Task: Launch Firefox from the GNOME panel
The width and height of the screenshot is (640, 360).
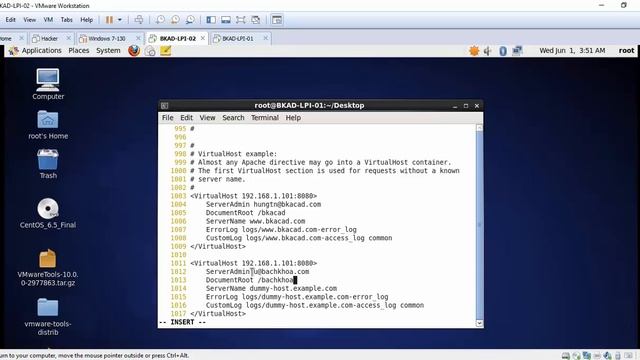Action: point(134,51)
